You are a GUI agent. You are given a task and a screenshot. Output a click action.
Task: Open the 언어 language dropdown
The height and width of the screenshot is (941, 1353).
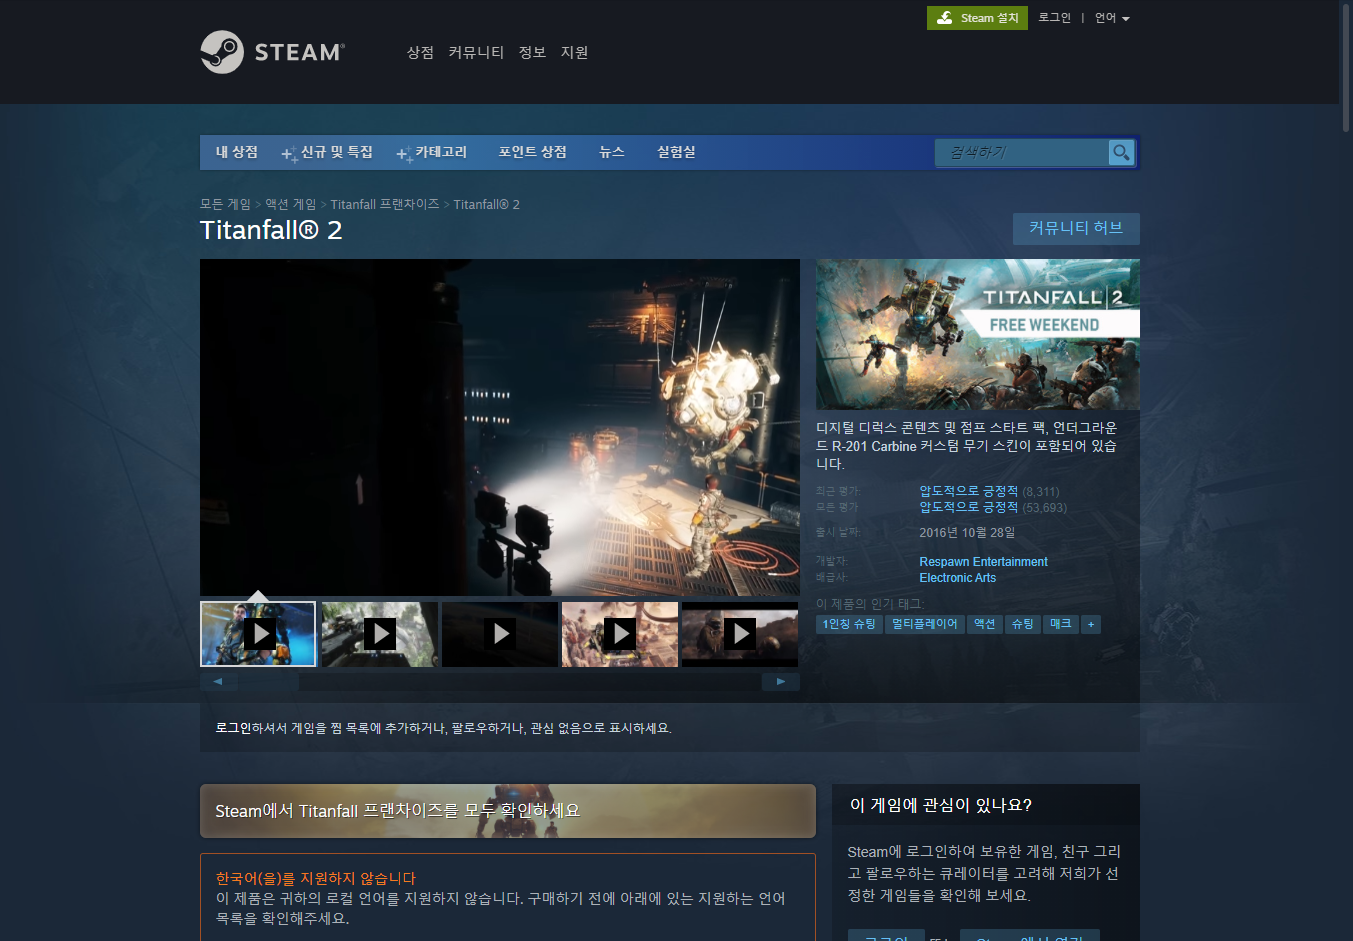pyautogui.click(x=1112, y=18)
